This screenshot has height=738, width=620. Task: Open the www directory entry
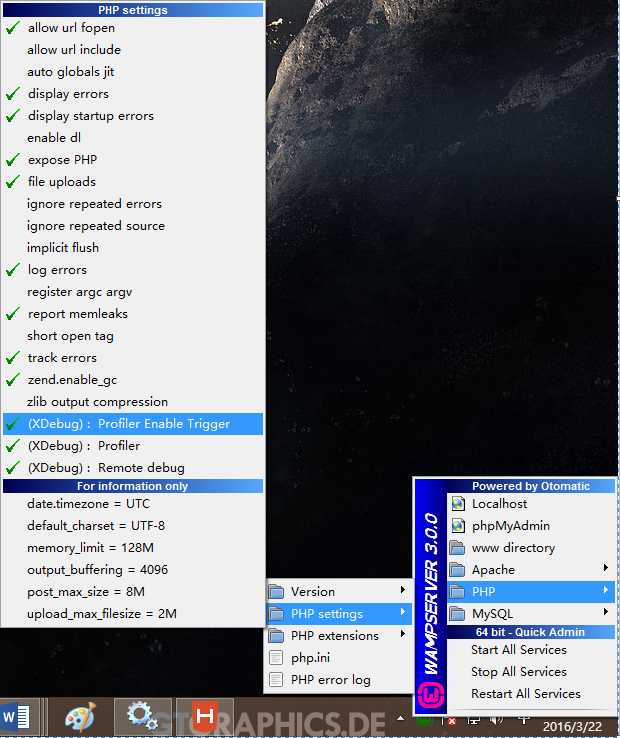click(531, 548)
